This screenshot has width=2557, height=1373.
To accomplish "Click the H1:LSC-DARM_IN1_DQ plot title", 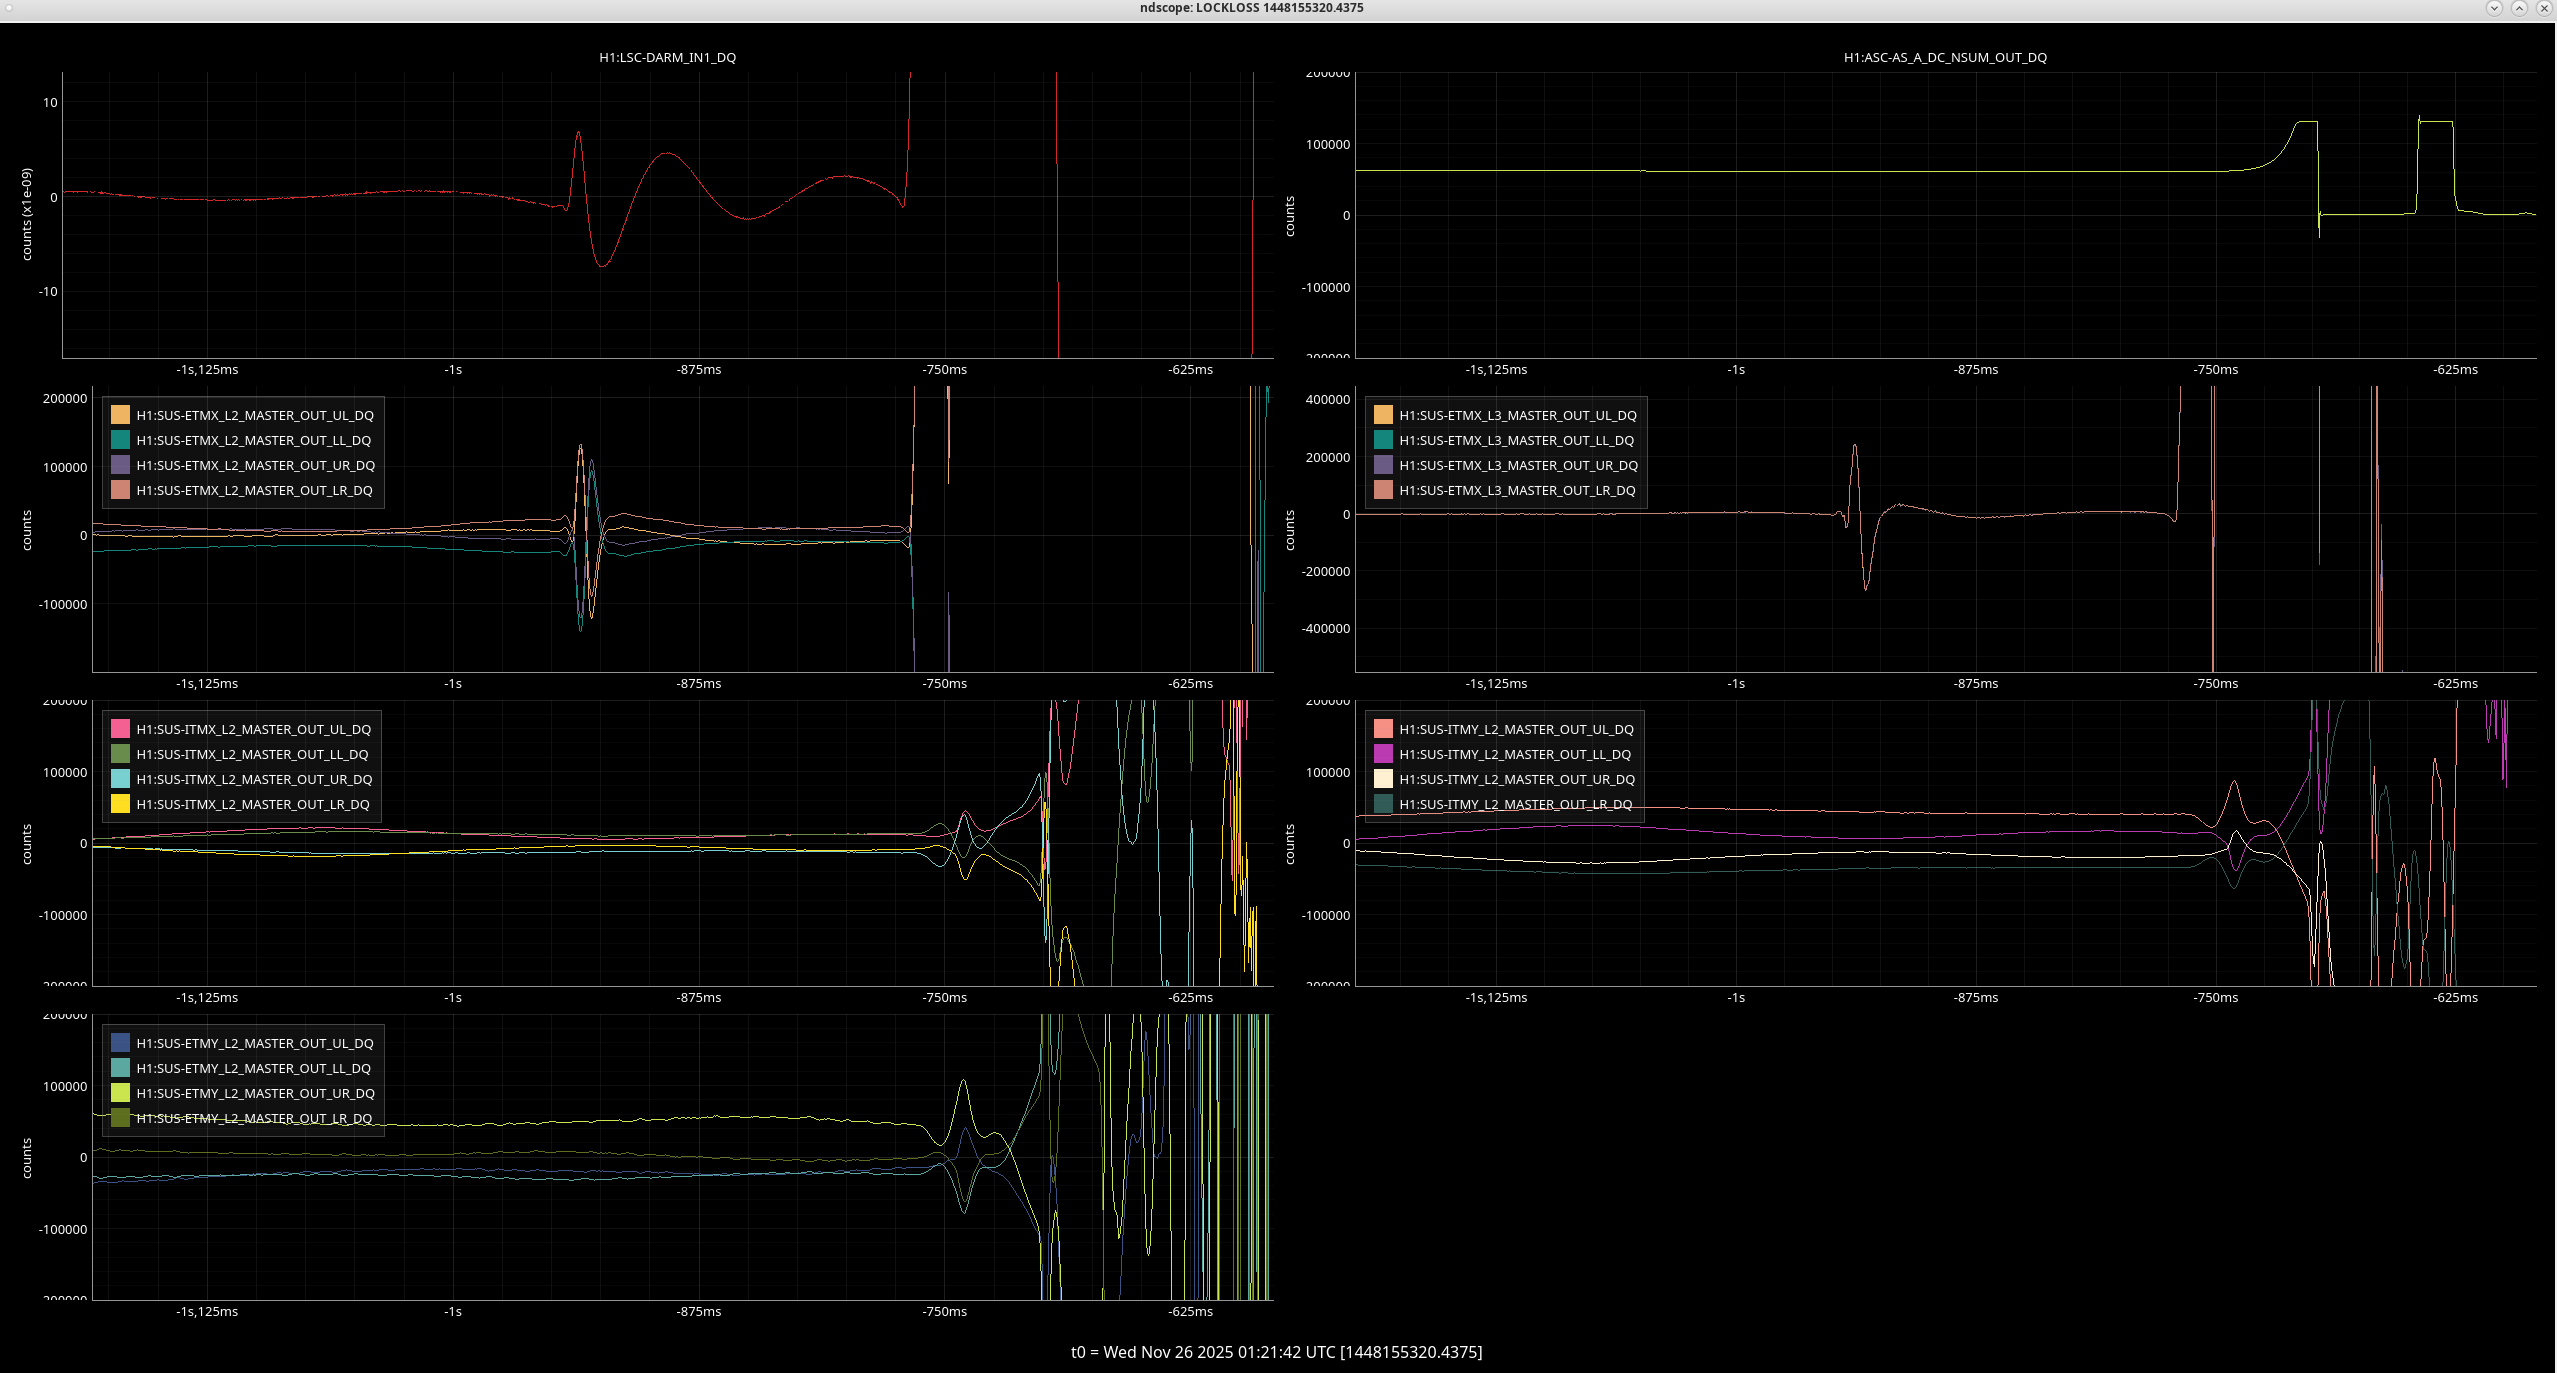I will 667,57.
